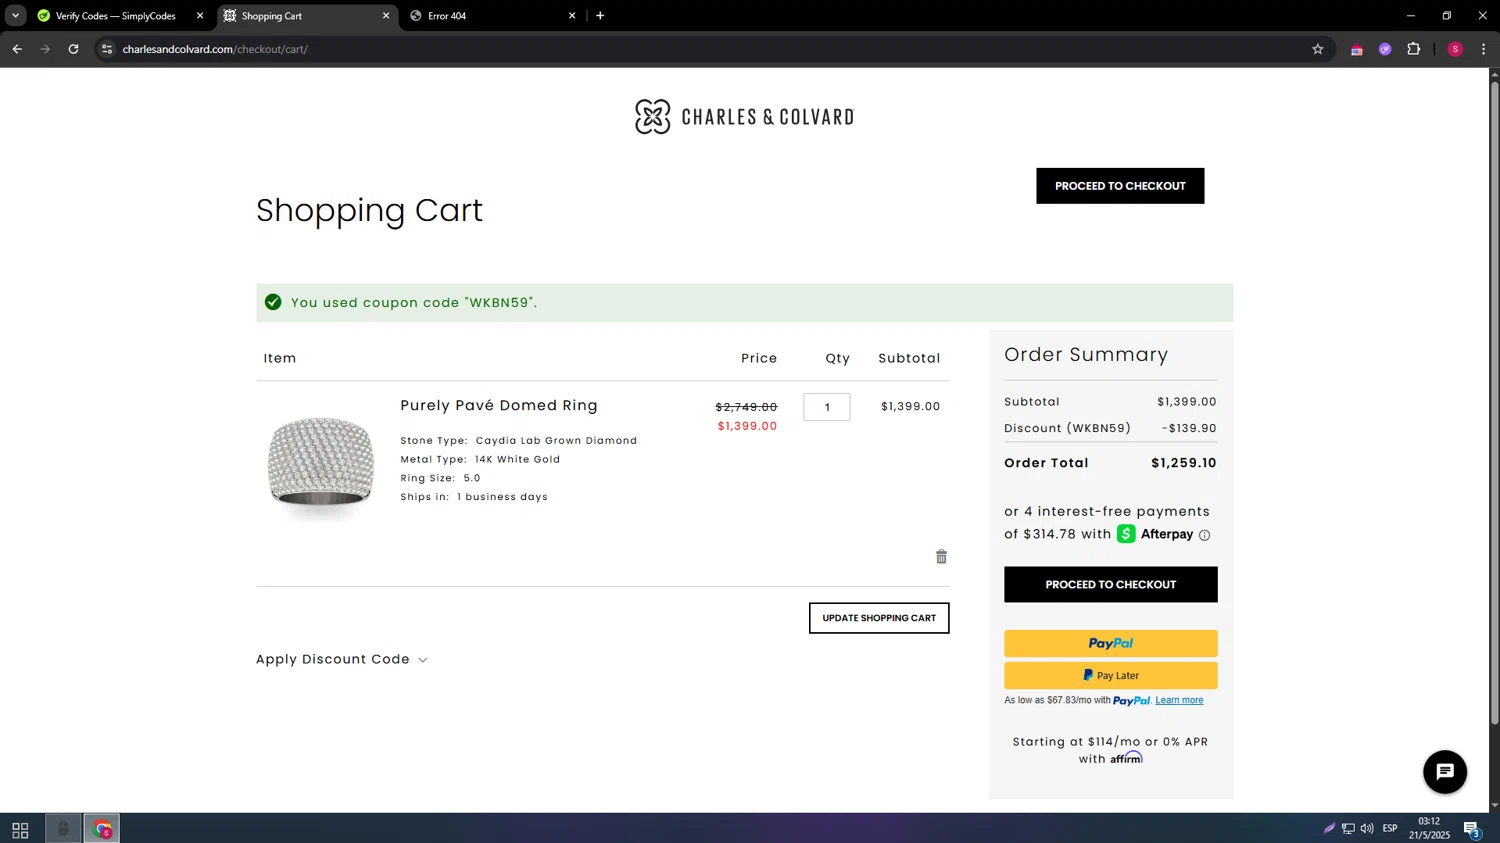This screenshot has width=1500, height=843.
Task: Switch to Shopping Cart tab
Action: pos(306,16)
